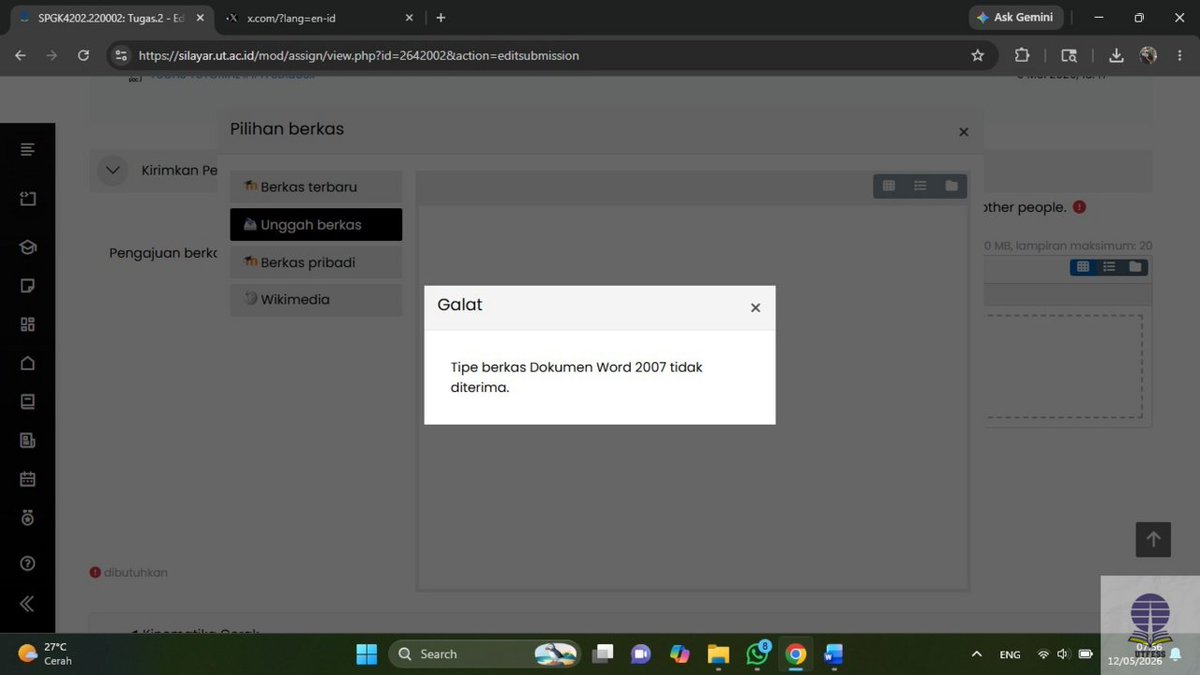
Task: Go to sidebar home icon
Action: (27, 363)
